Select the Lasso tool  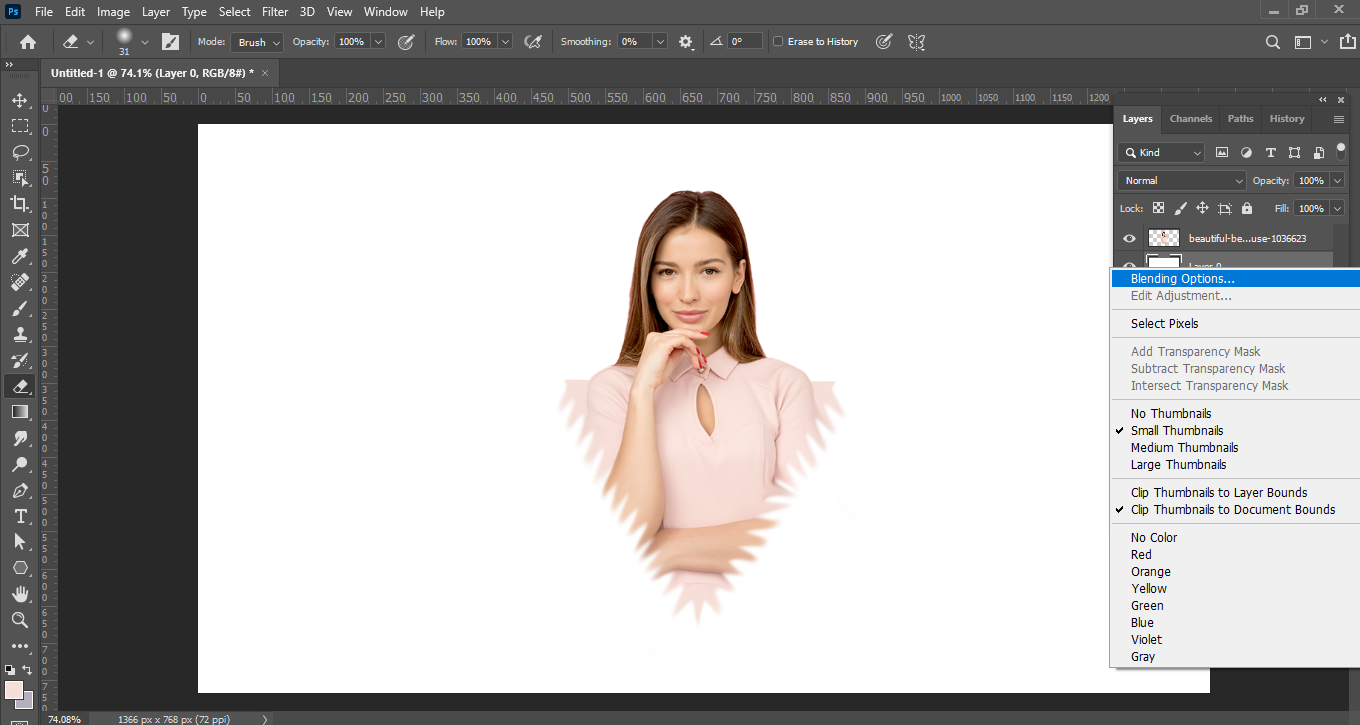[x=19, y=152]
